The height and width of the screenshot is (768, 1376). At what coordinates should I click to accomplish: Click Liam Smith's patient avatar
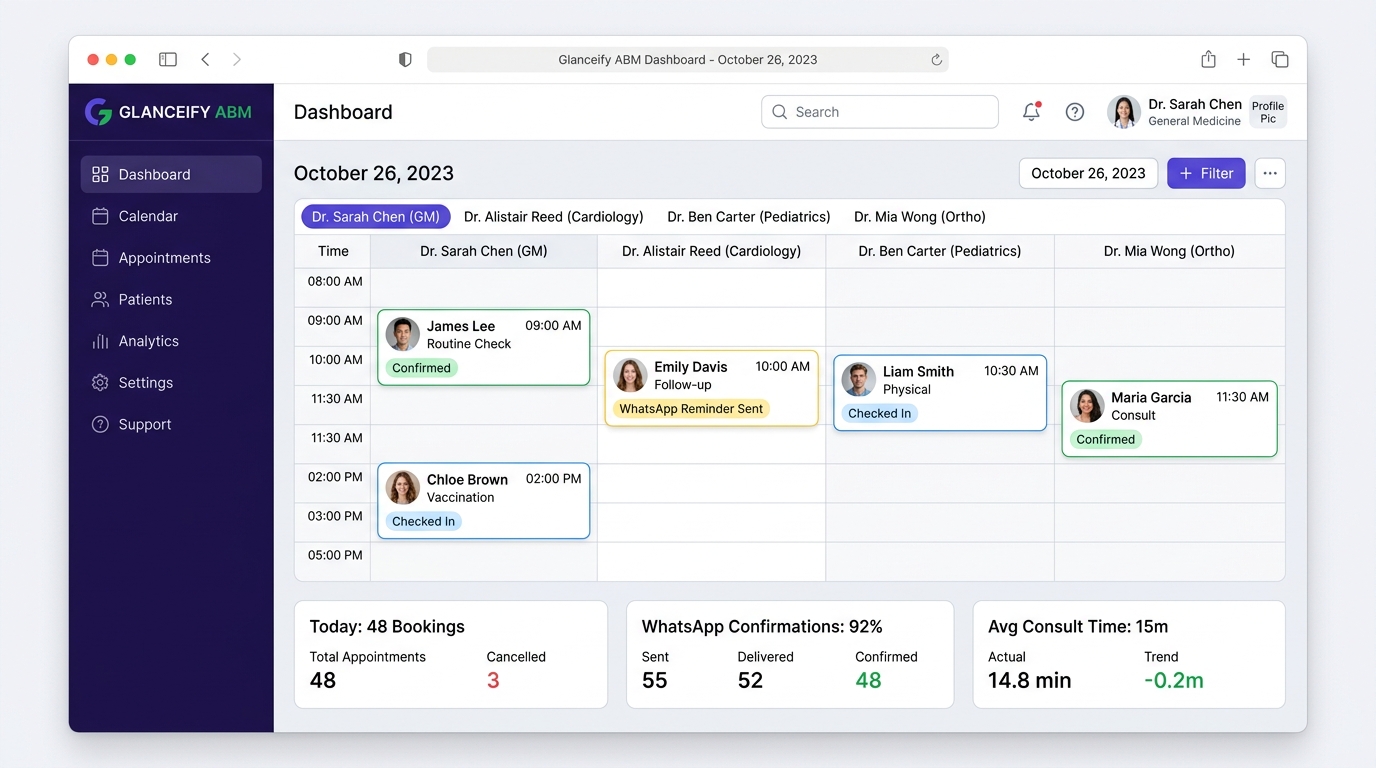[x=859, y=380]
